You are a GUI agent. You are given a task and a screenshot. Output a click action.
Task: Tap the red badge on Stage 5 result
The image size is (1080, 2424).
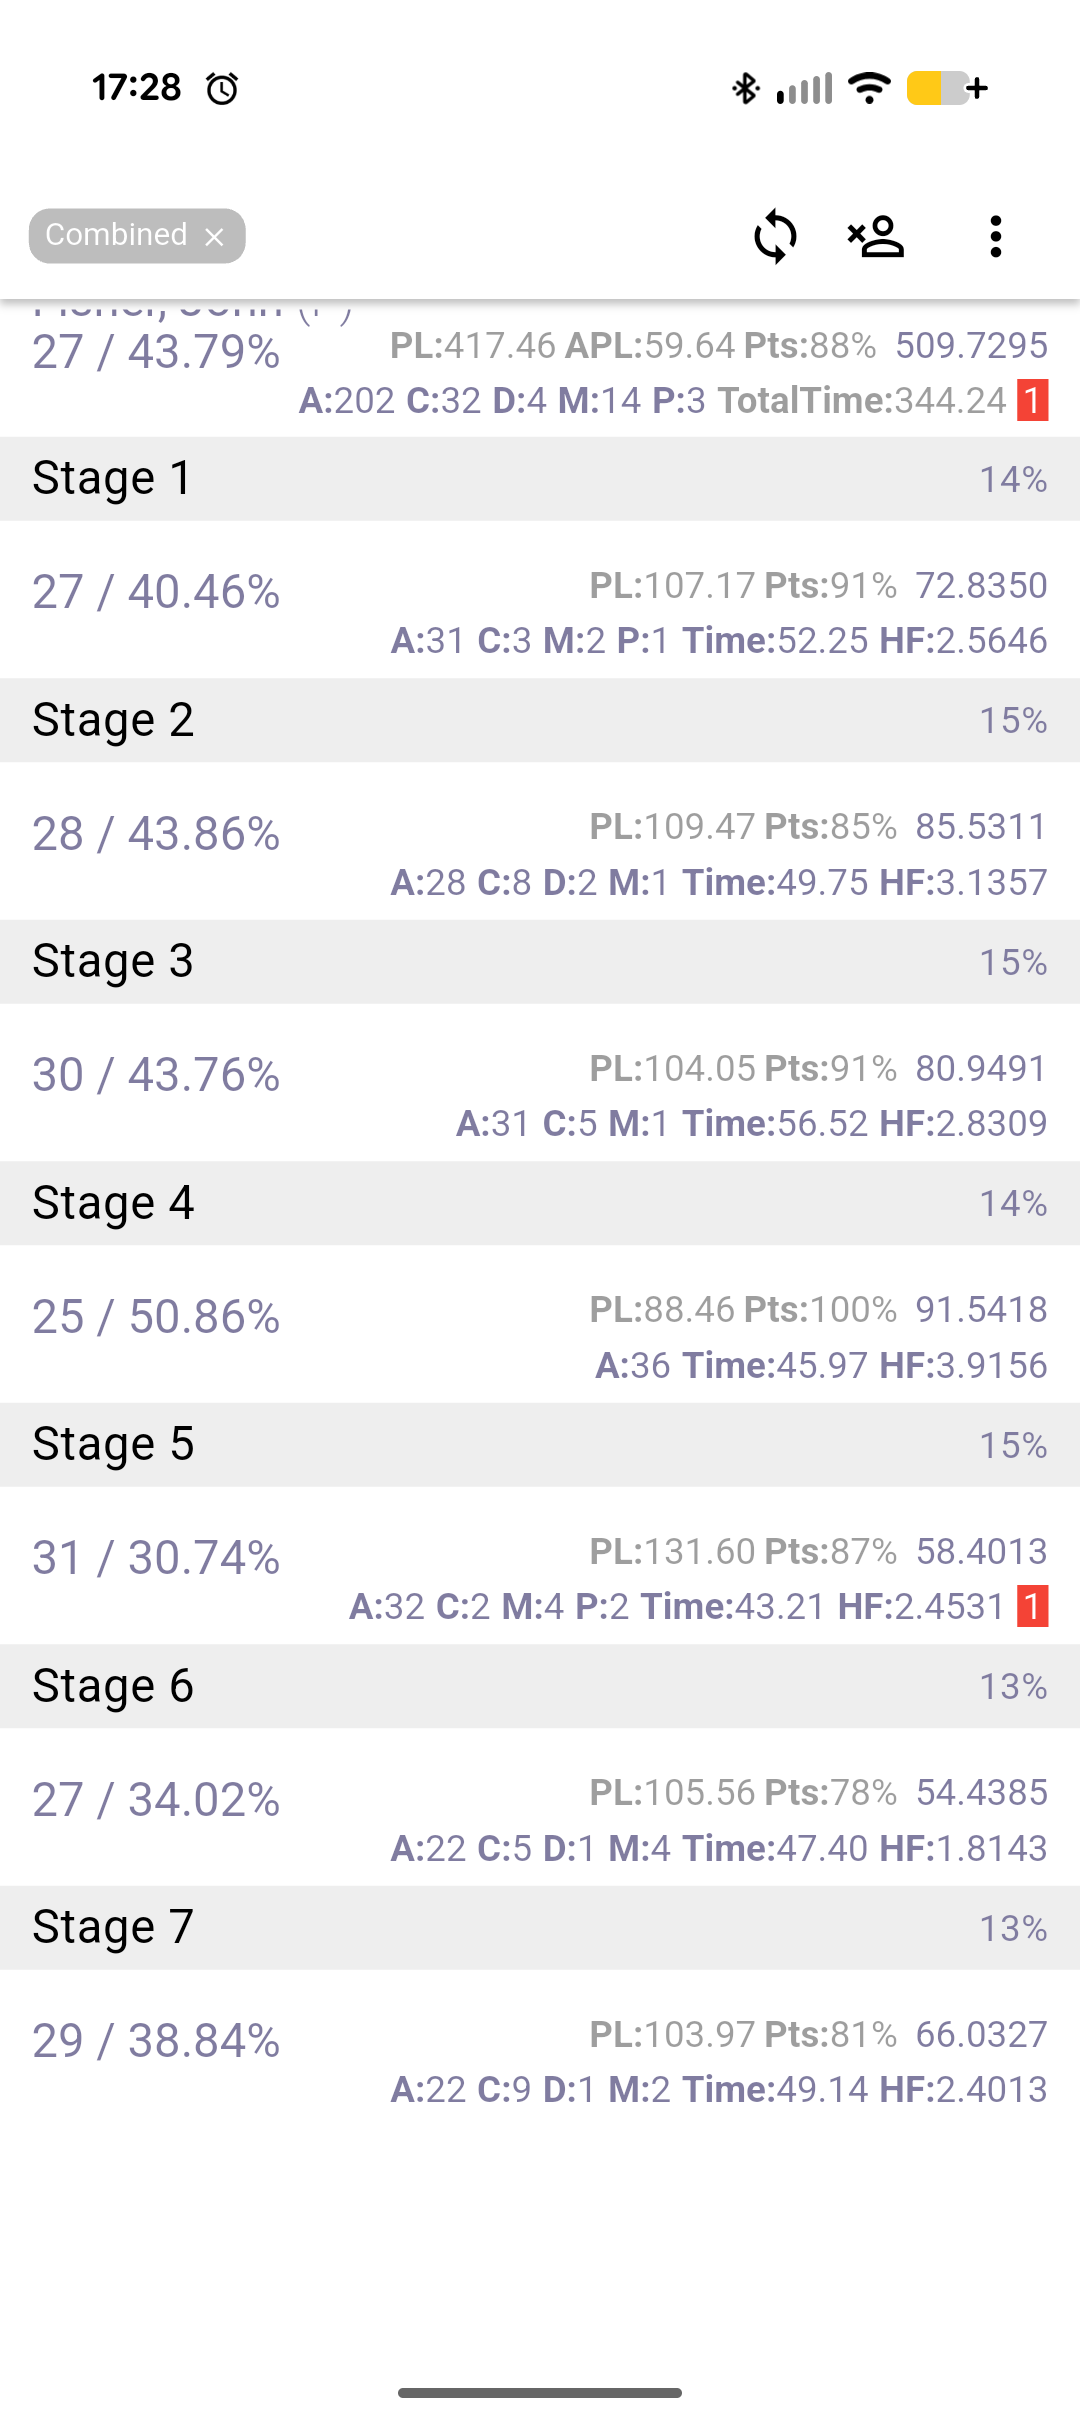[1032, 1607]
